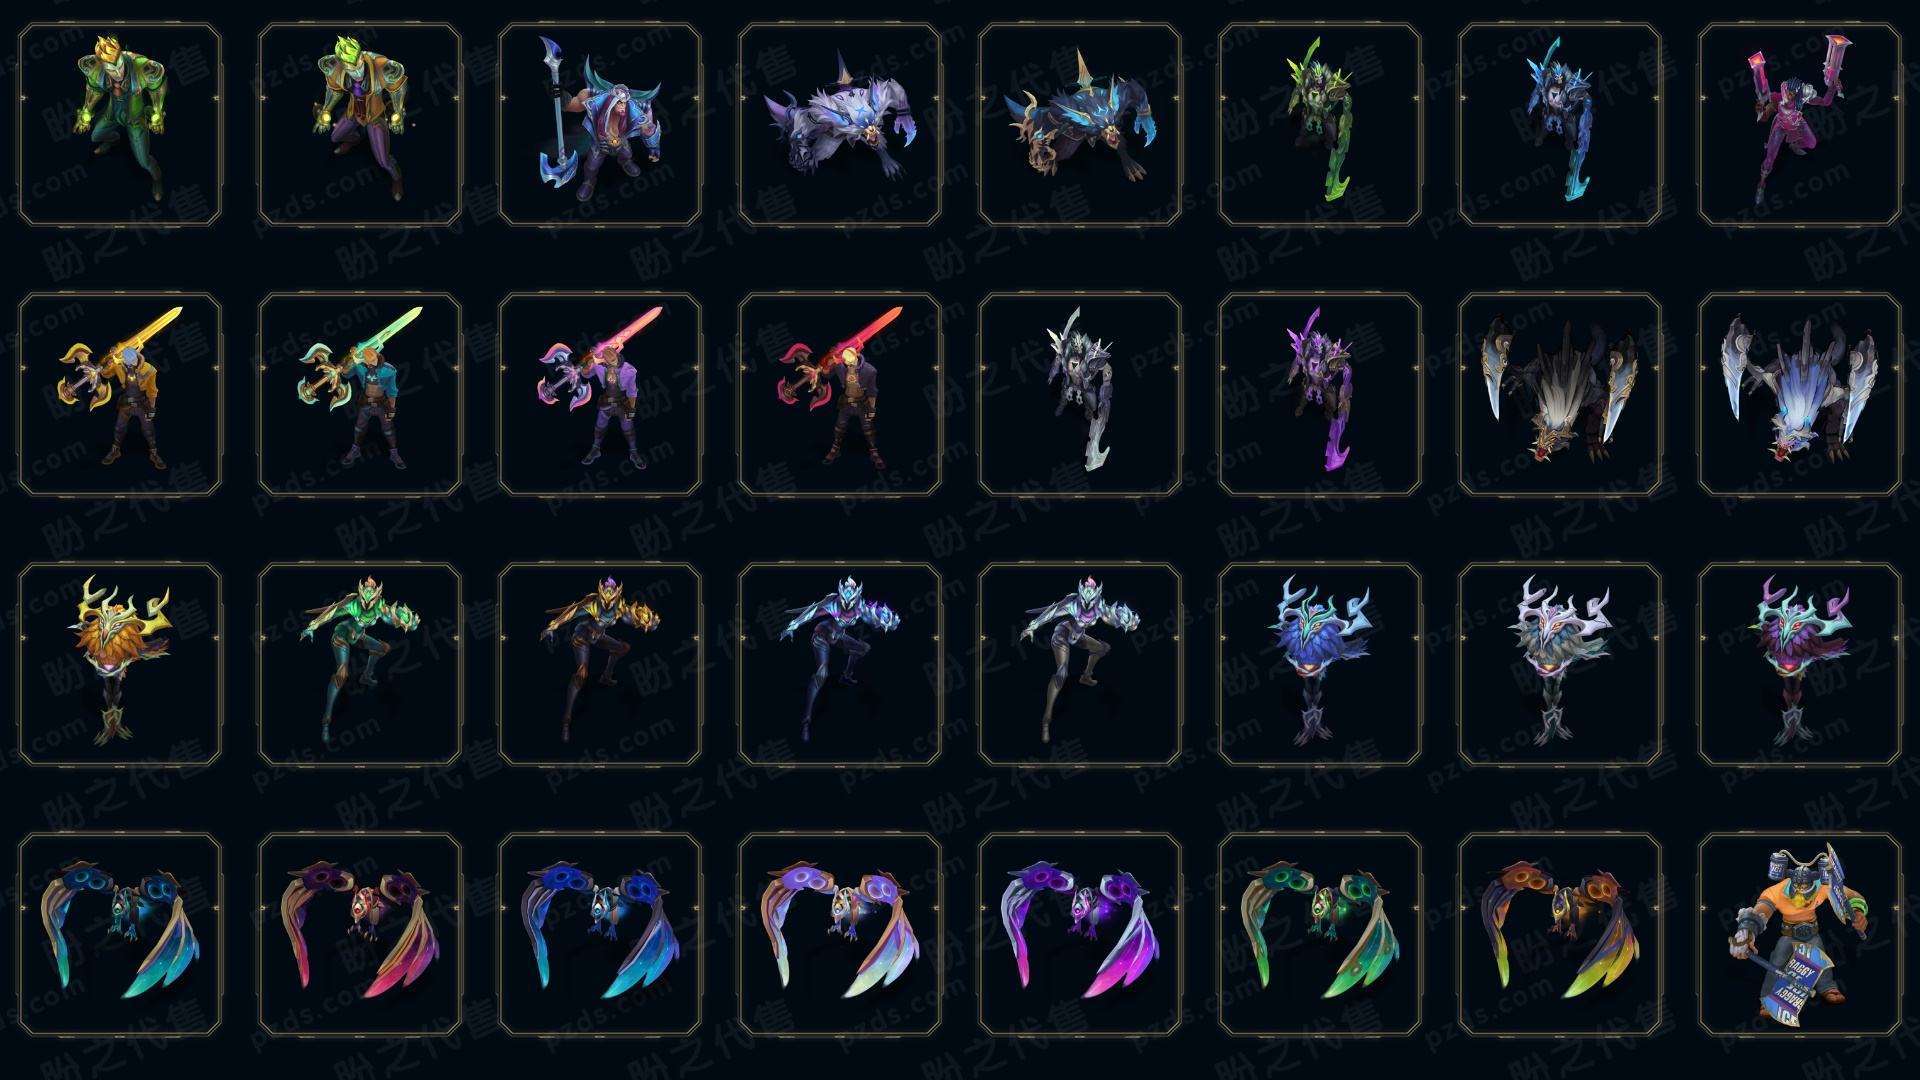Choose the blue halberd-wielding warrior skin

click(600, 124)
